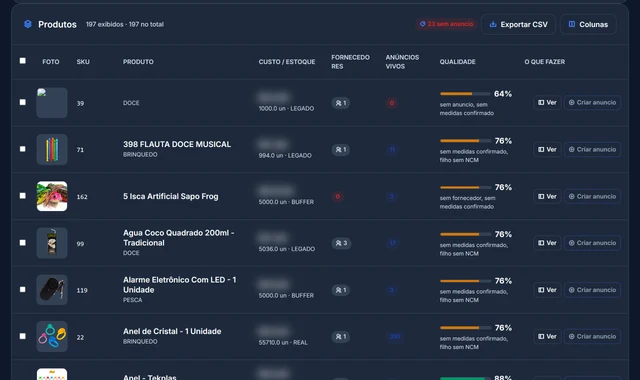The width and height of the screenshot is (640, 380).
Task: Click the 76% quality bar of Anel de Cristal
Action: [x=465, y=328]
